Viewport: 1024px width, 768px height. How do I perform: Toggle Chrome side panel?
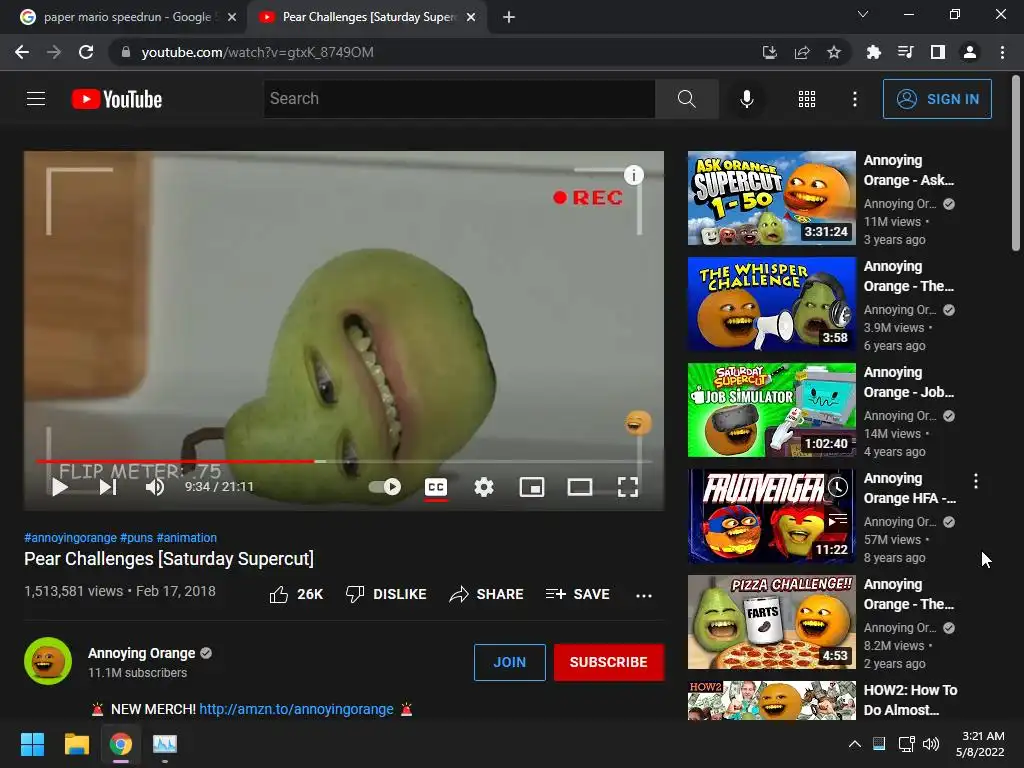tap(938, 52)
